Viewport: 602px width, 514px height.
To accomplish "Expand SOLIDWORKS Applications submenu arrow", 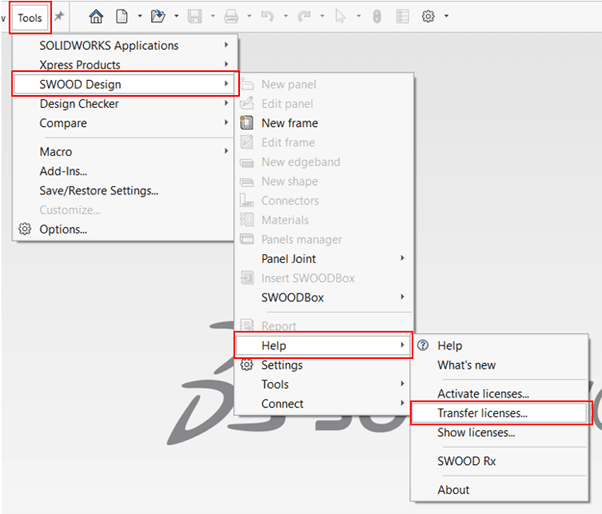I will pyautogui.click(x=227, y=45).
